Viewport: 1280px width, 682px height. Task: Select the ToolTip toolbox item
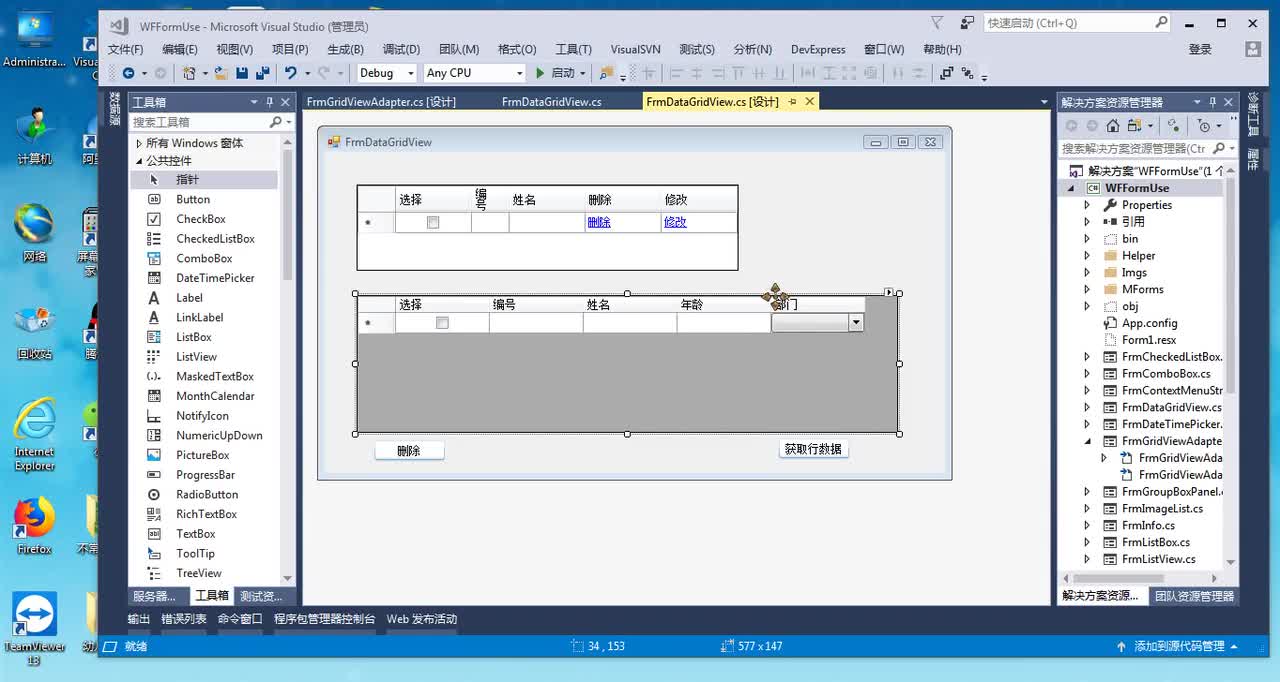click(x=195, y=553)
